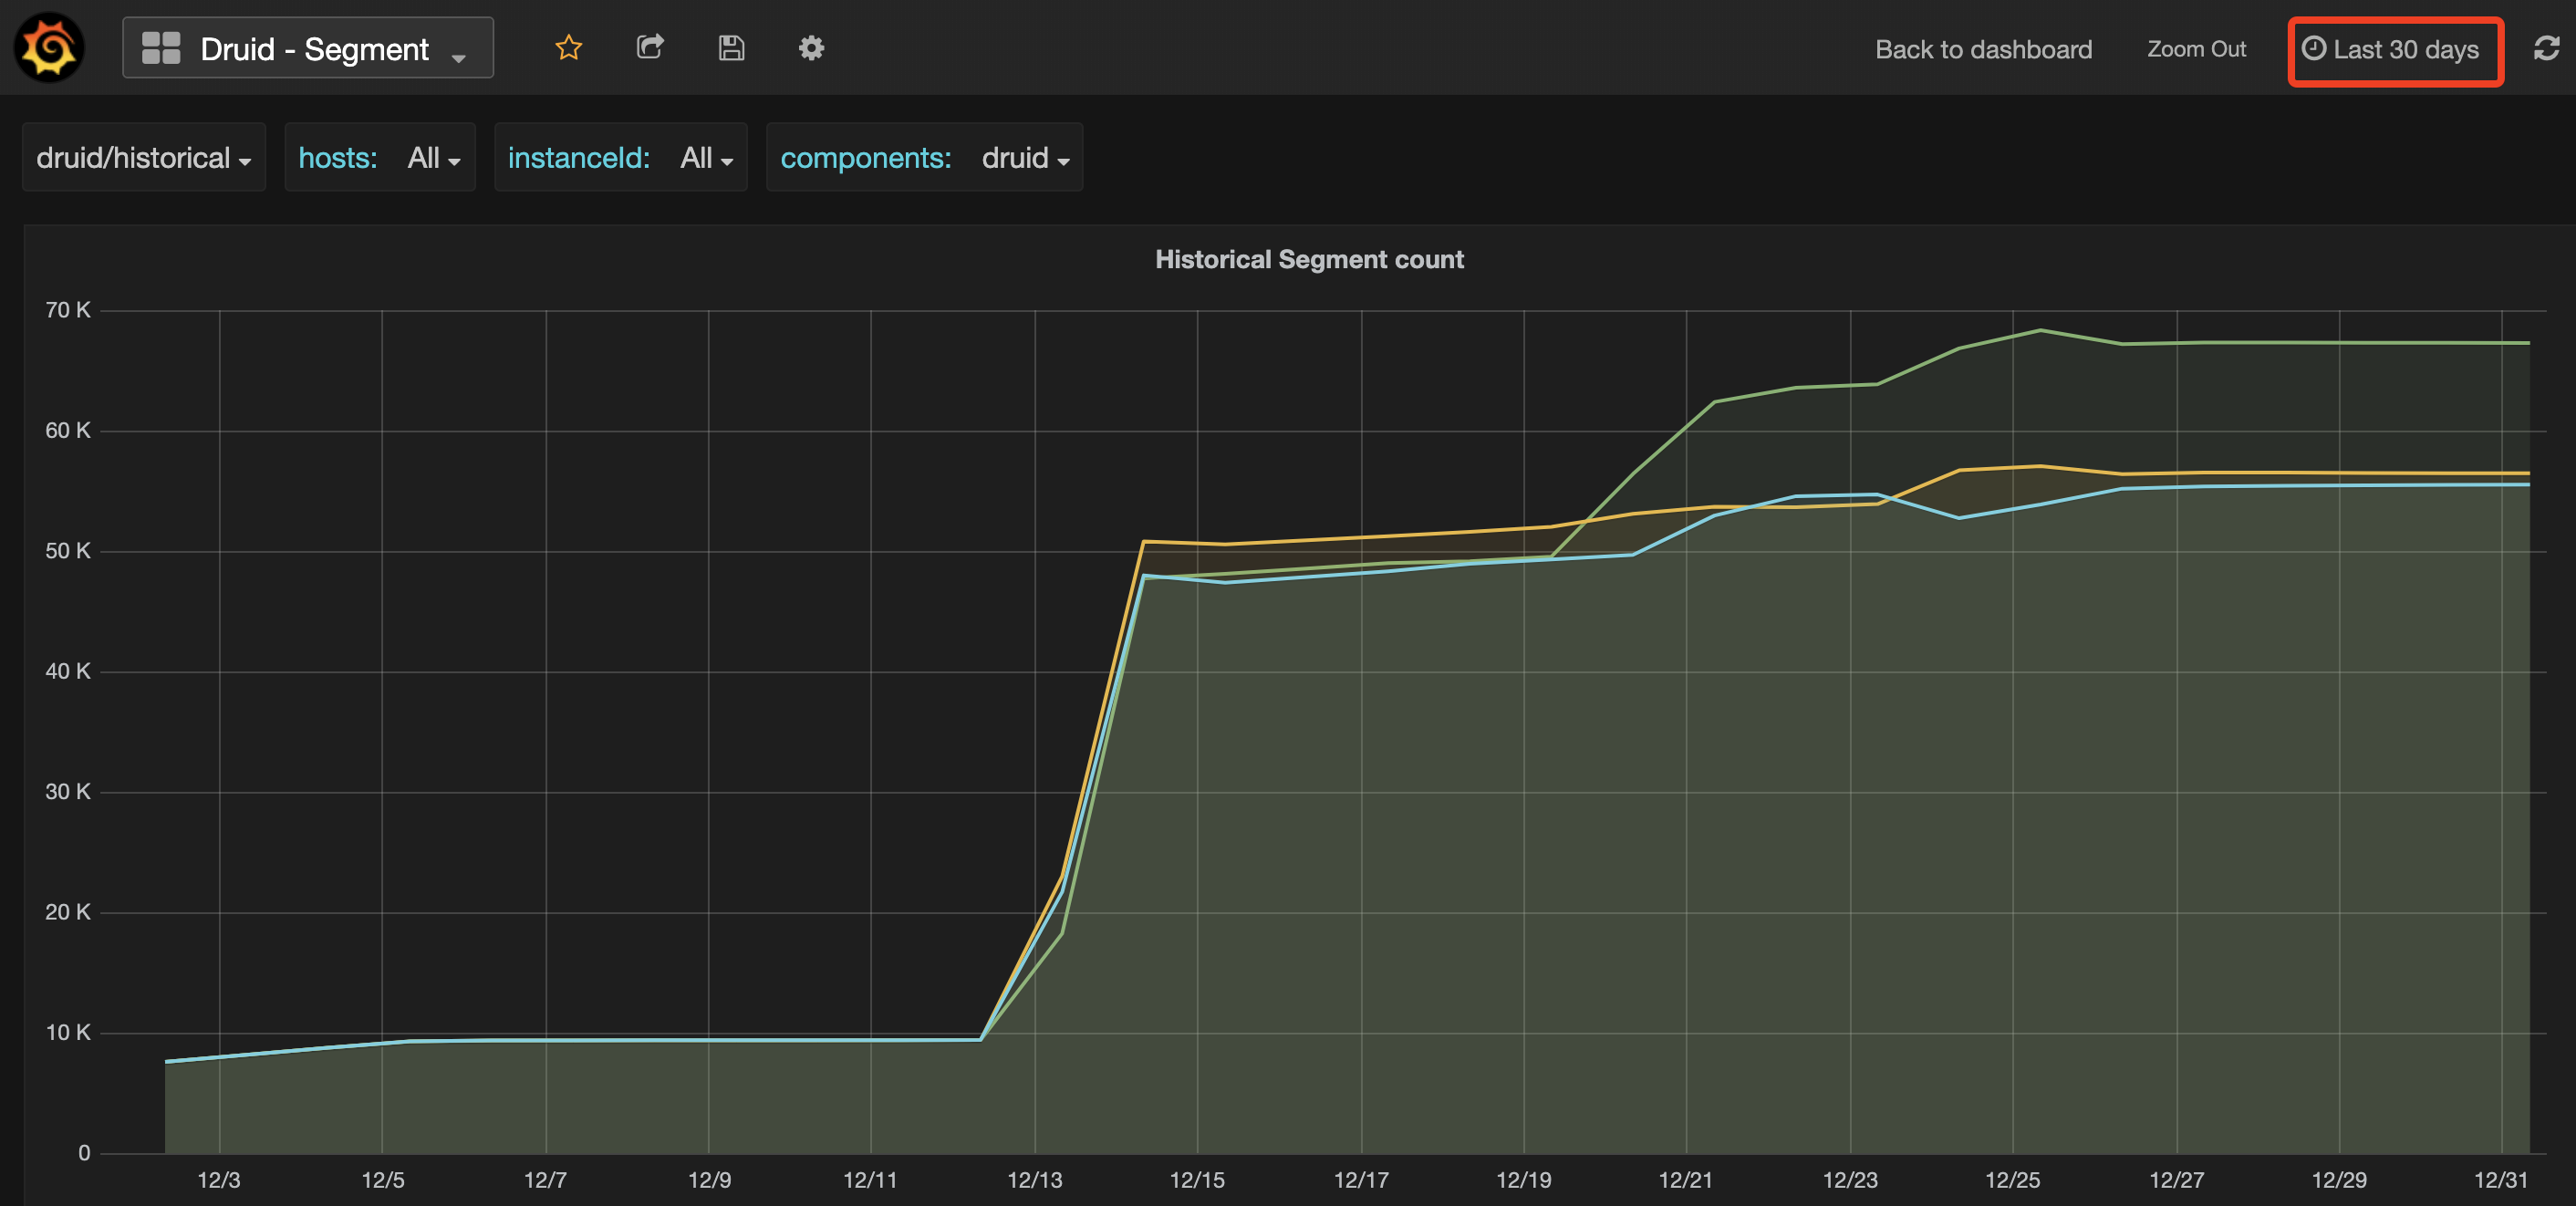Image resolution: width=2576 pixels, height=1206 pixels.
Task: Click the 12/13 x-axis date label
Action: coord(1034,1180)
